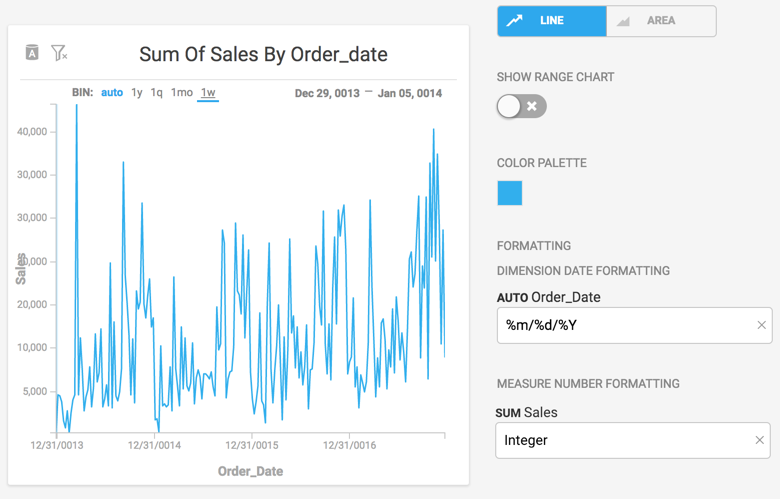Clear the Sales Integer format field

759,440
